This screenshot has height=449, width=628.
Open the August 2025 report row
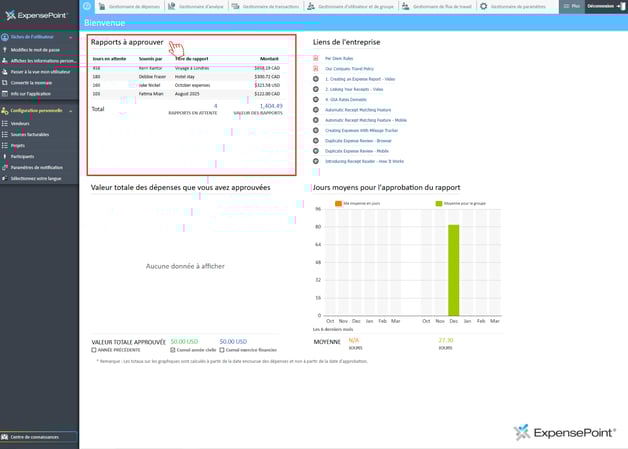coord(187,94)
